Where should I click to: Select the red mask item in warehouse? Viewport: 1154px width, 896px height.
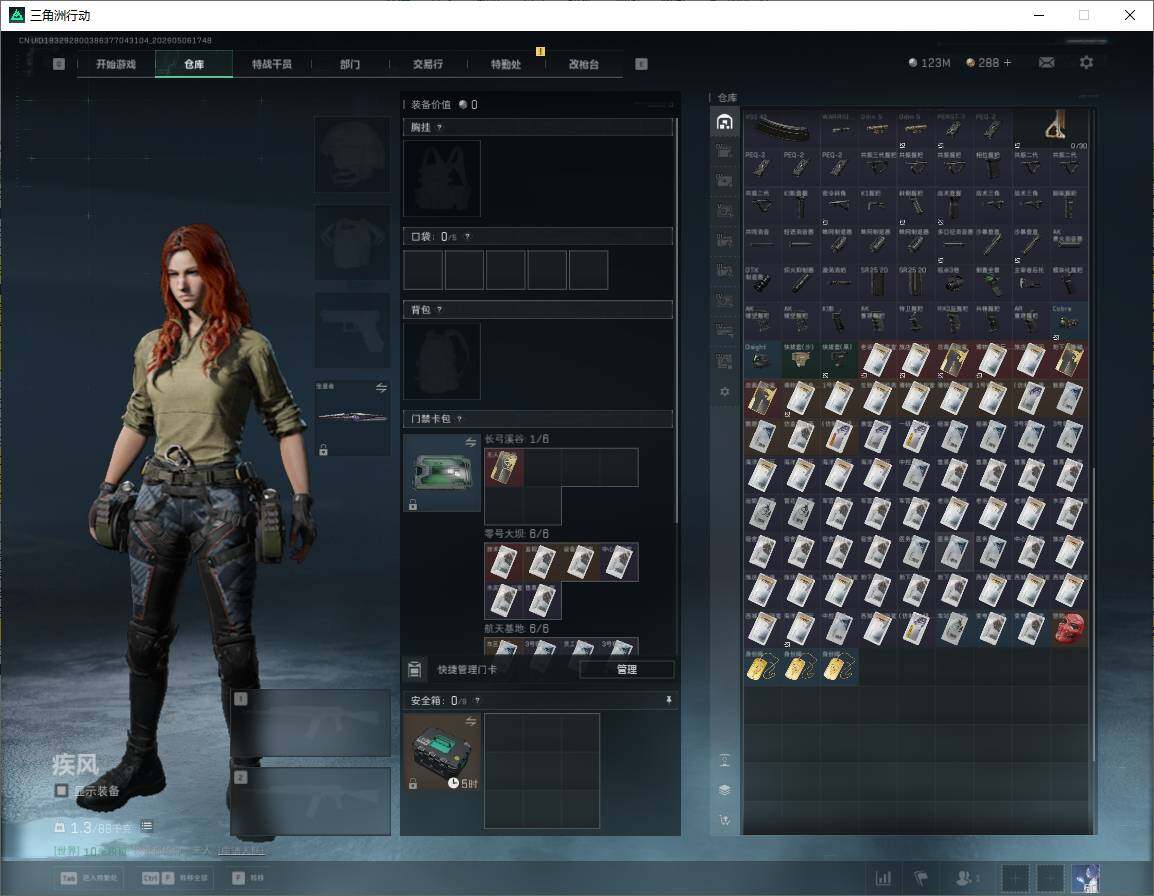pos(1068,628)
